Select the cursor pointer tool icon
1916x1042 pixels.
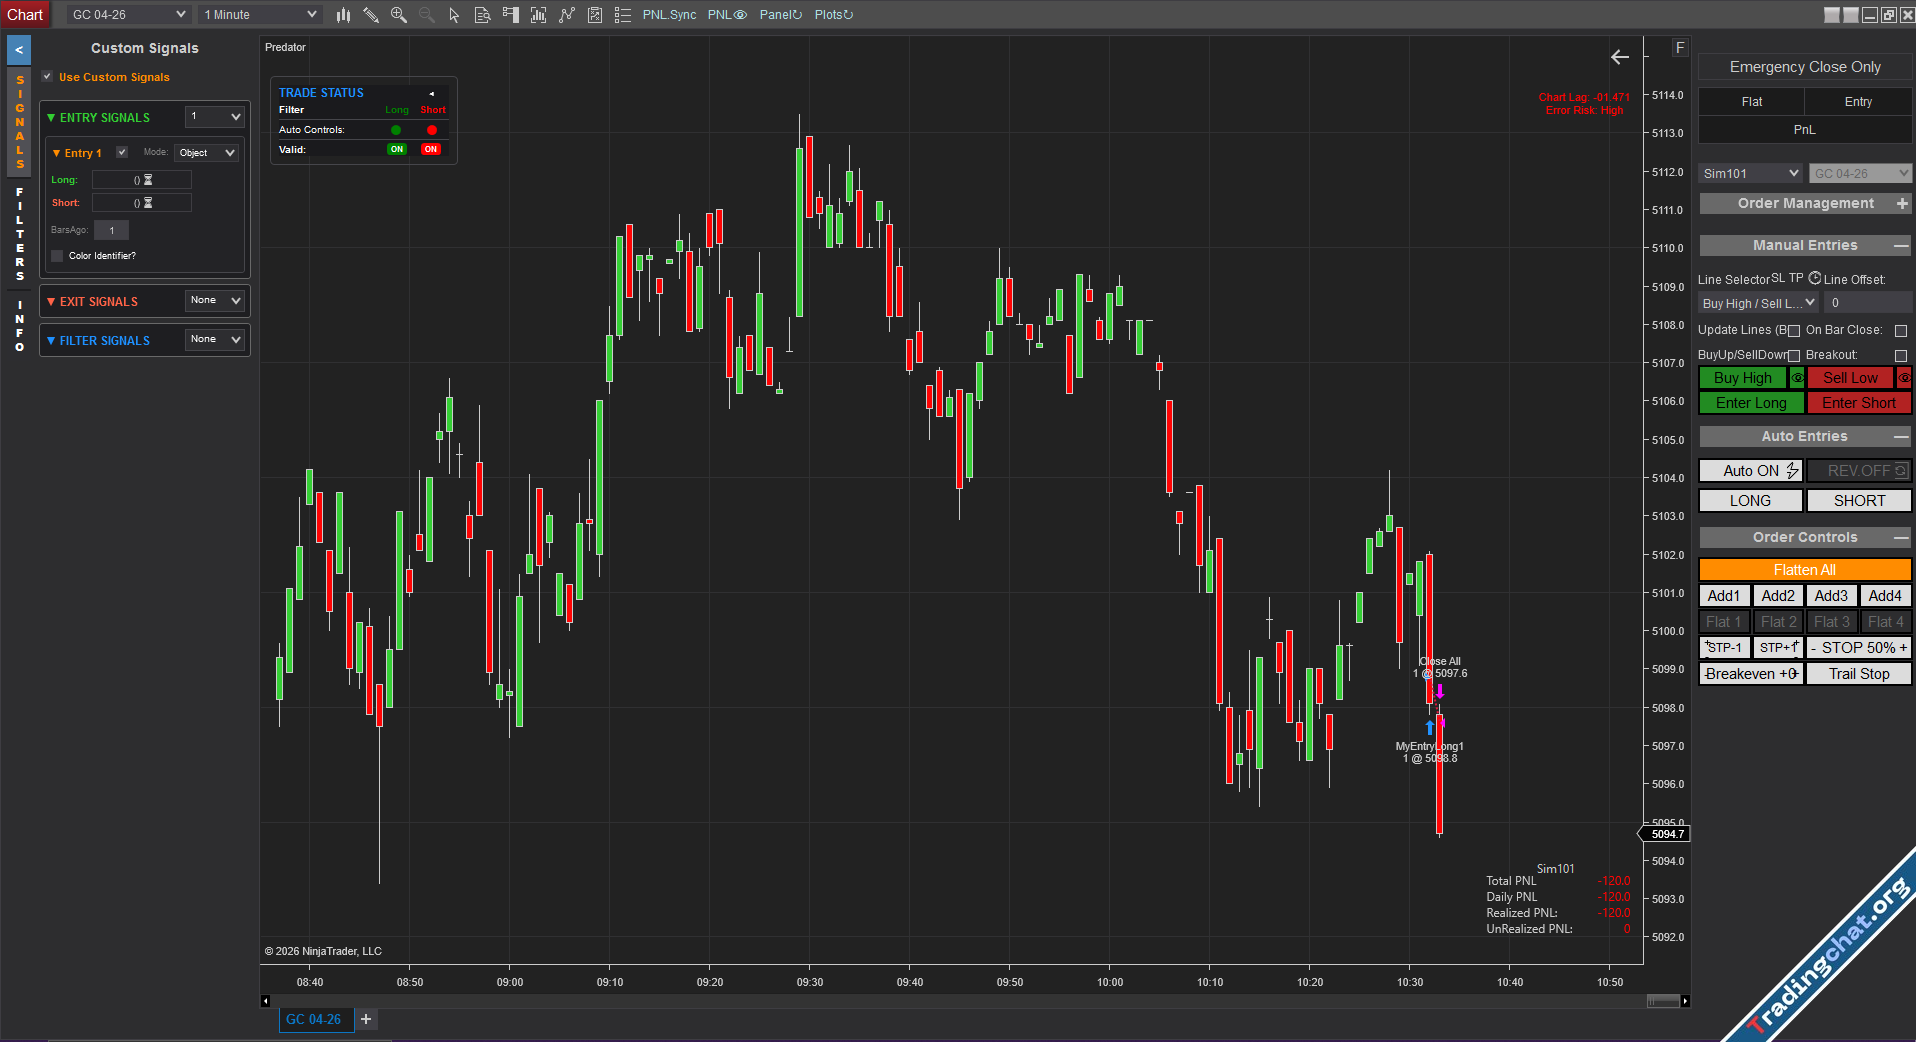pyautogui.click(x=454, y=15)
